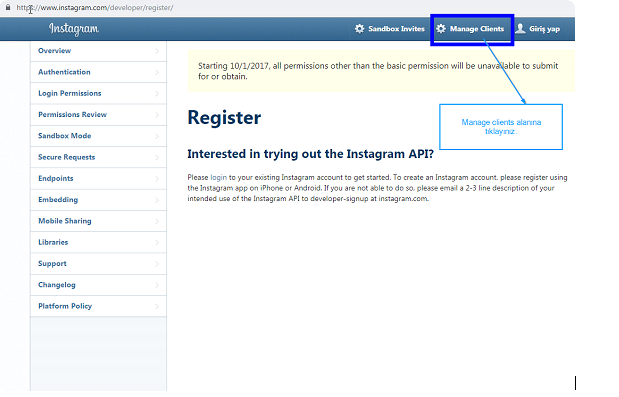Click the padlock icon in the address bar
Screen dimensions: 619x397
pyautogui.click(x=8, y=7)
